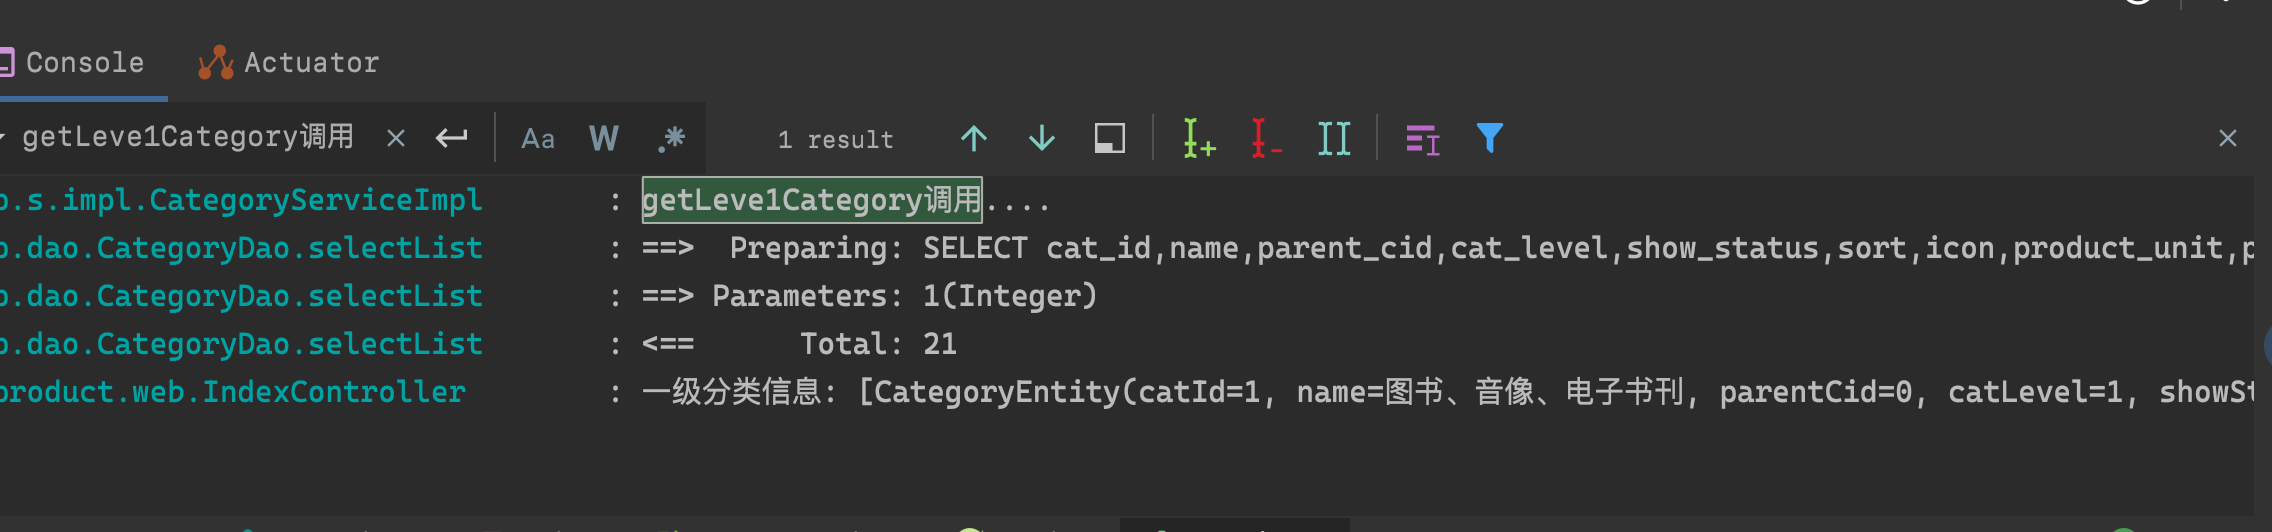
Task: Close the find bar at far right
Action: click(x=2228, y=138)
